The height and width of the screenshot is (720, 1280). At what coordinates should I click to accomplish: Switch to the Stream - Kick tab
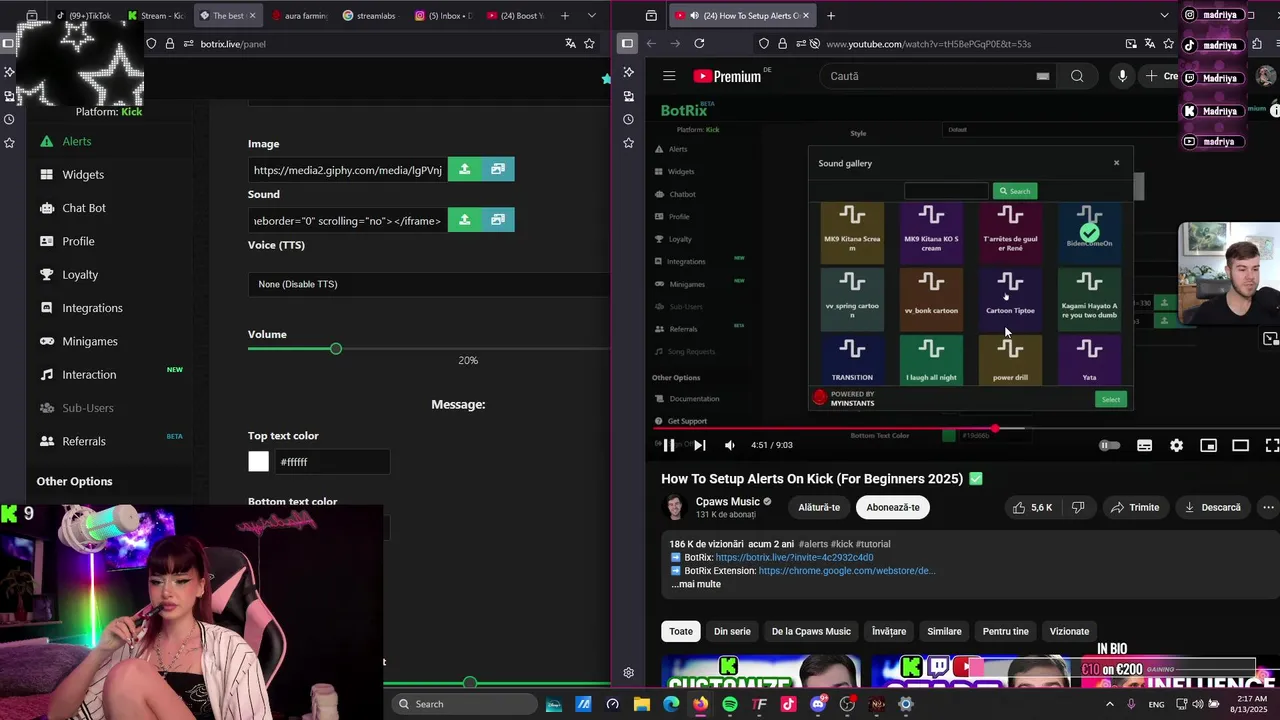(156, 15)
